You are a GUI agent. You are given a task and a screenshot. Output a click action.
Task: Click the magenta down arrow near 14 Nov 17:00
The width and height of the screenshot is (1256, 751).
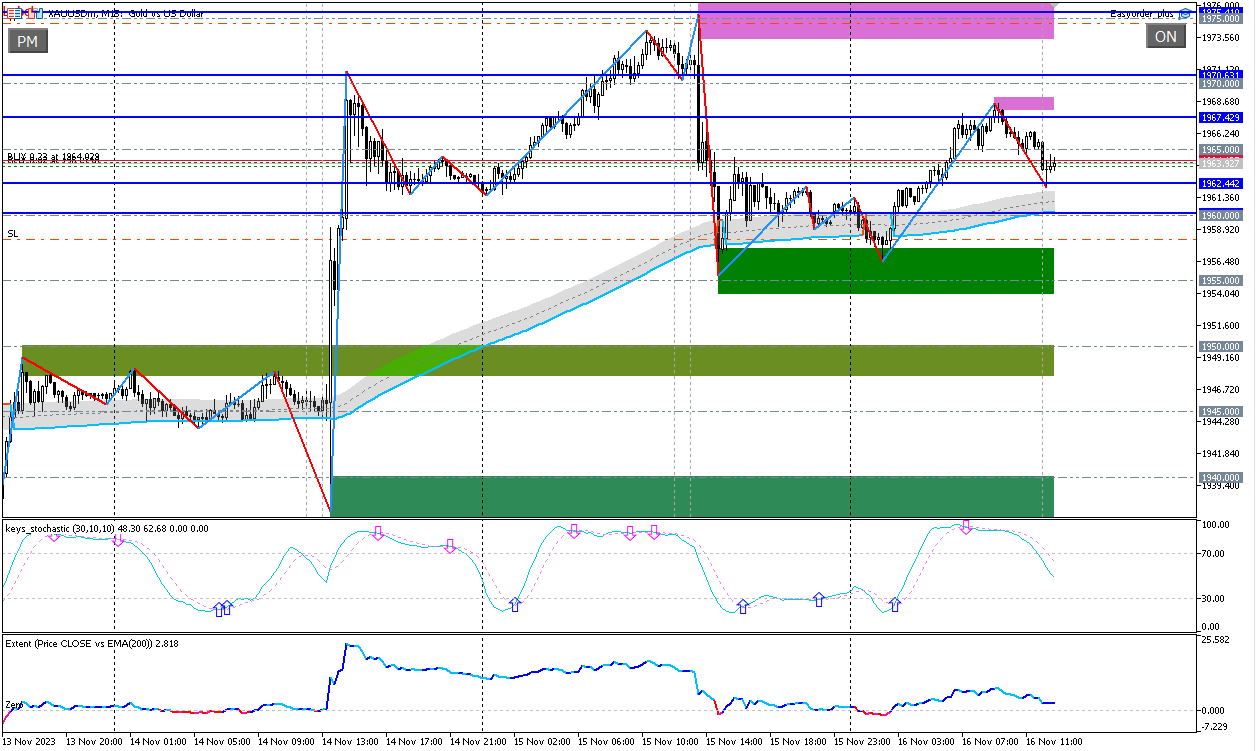point(450,546)
